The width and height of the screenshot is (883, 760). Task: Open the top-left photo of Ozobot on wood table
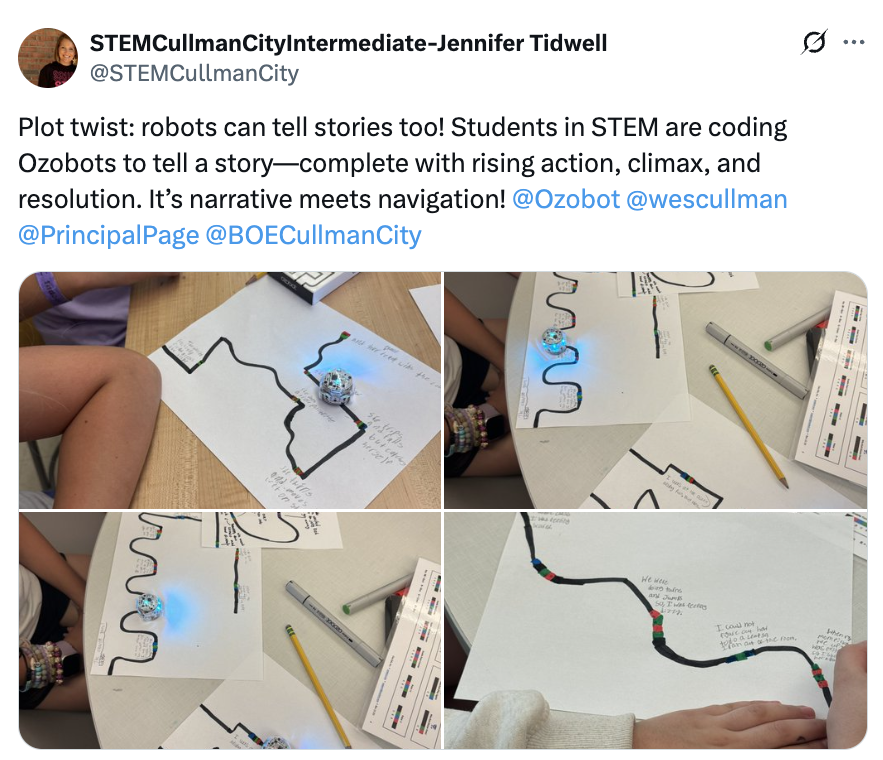coord(230,390)
